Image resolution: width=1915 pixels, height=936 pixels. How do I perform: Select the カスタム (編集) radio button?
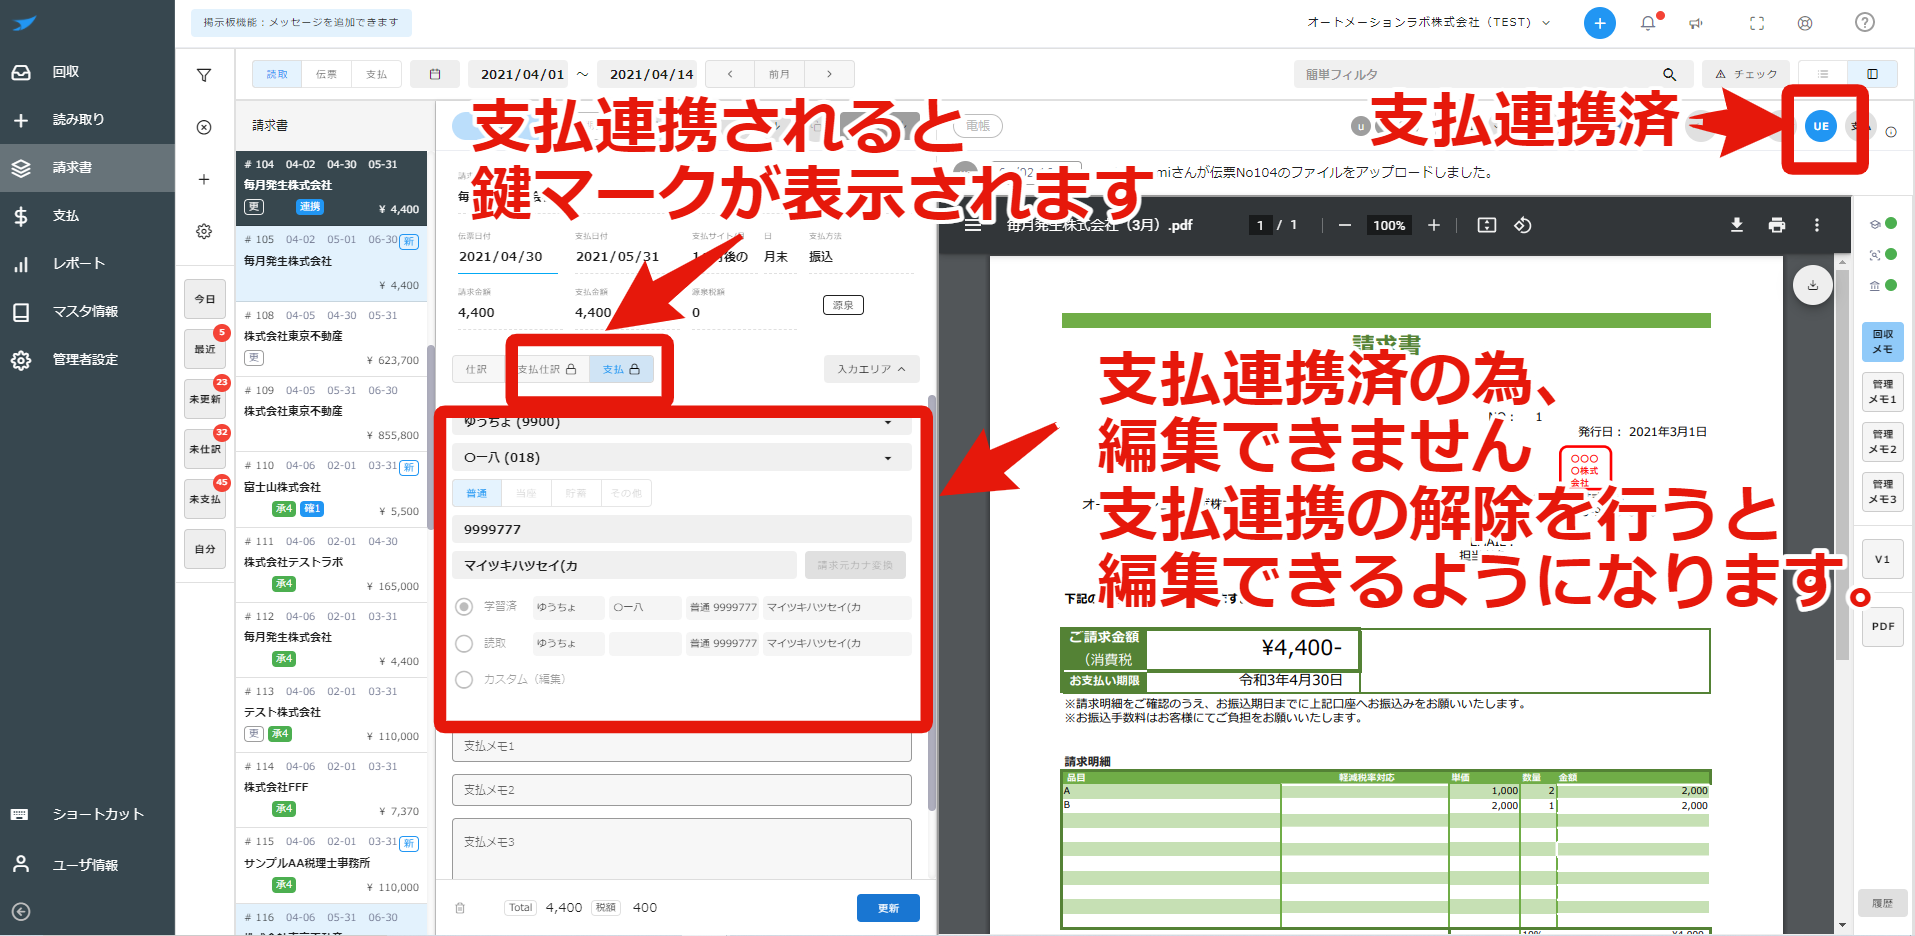coord(464,679)
